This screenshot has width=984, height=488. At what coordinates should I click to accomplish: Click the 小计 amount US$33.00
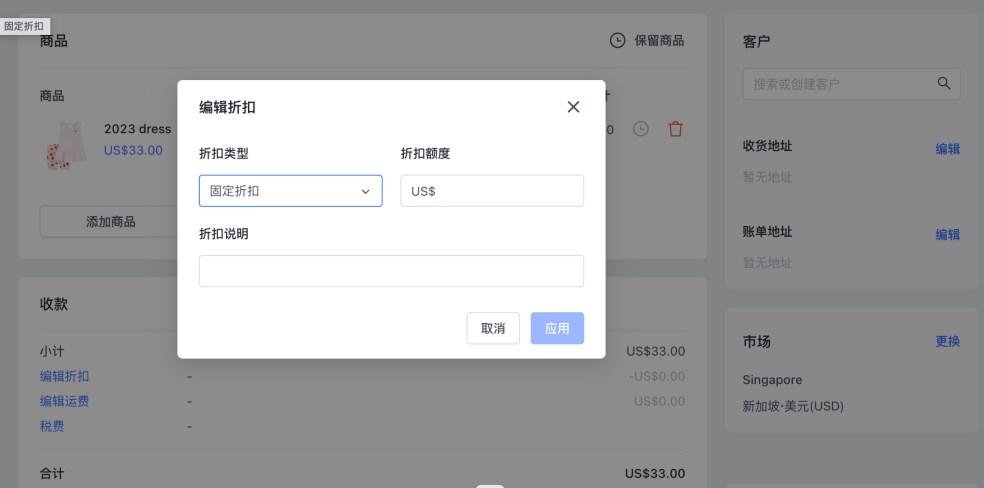click(x=656, y=351)
